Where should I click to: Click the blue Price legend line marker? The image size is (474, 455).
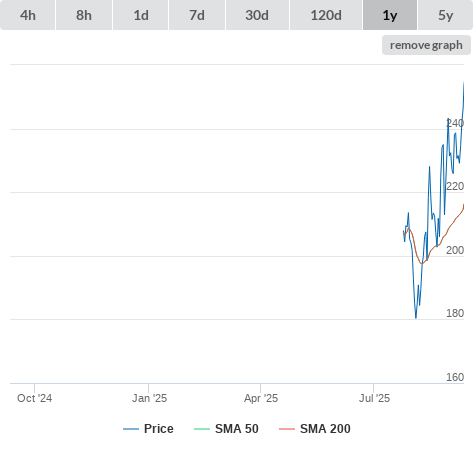pyautogui.click(x=131, y=429)
